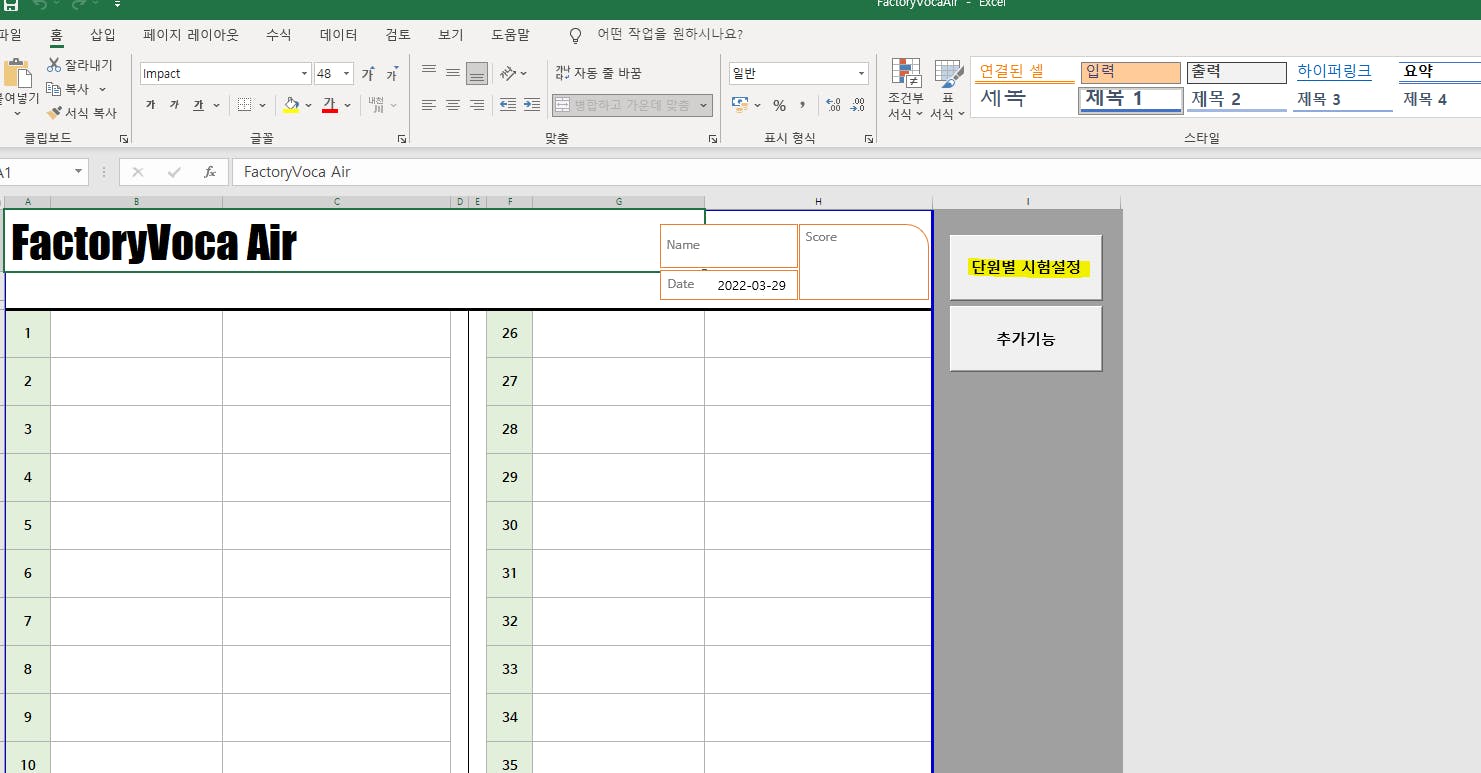The image size is (1481, 773).
Task: Click the insert function fx icon
Action: point(210,172)
